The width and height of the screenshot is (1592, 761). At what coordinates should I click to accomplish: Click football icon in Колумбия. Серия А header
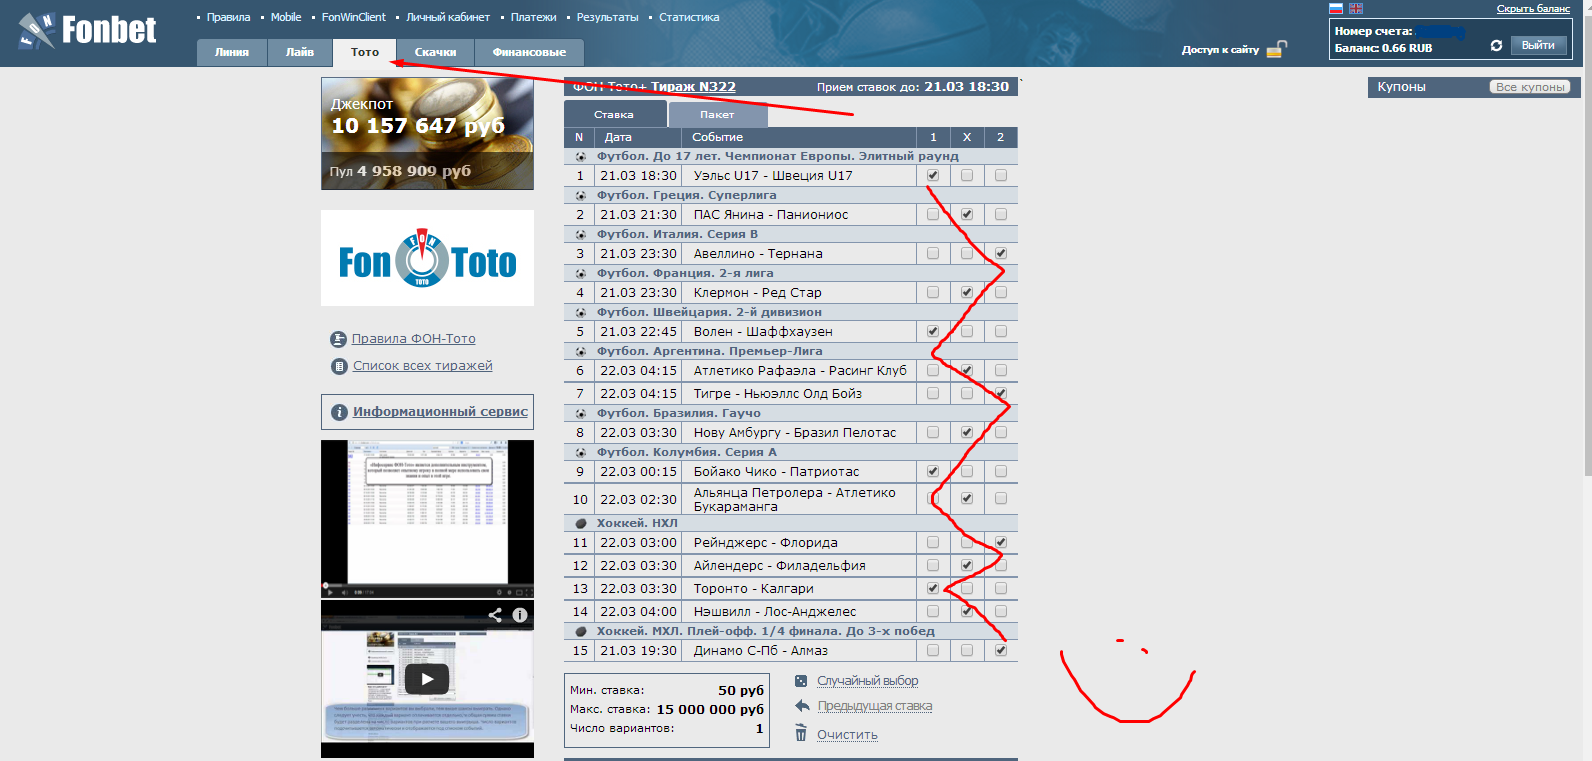tap(581, 452)
